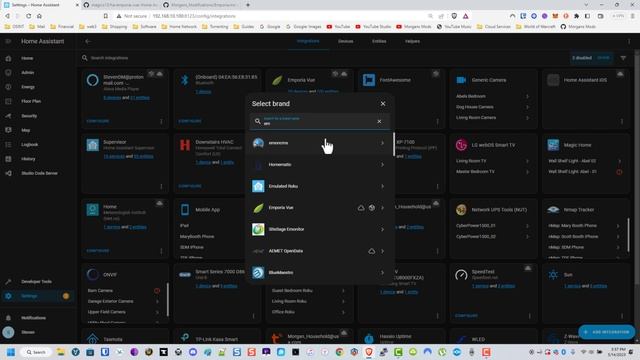Switch to the Devices tab
The height and width of the screenshot is (360, 640).
click(x=345, y=41)
